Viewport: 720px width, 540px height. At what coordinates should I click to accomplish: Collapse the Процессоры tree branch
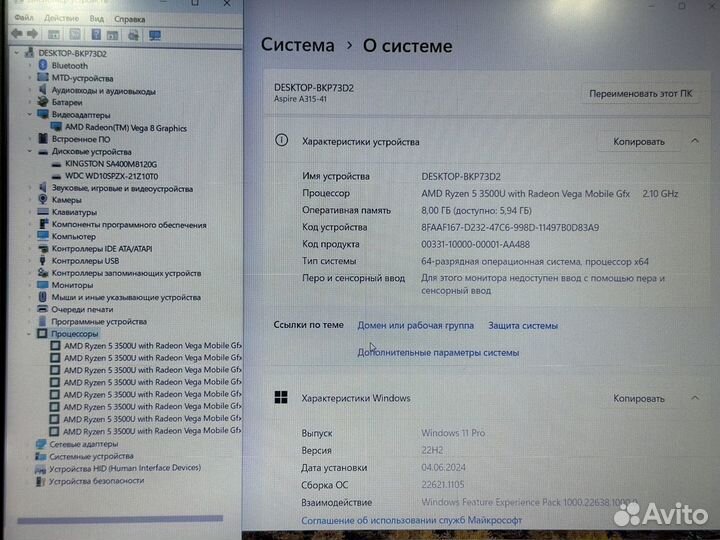(x=29, y=334)
